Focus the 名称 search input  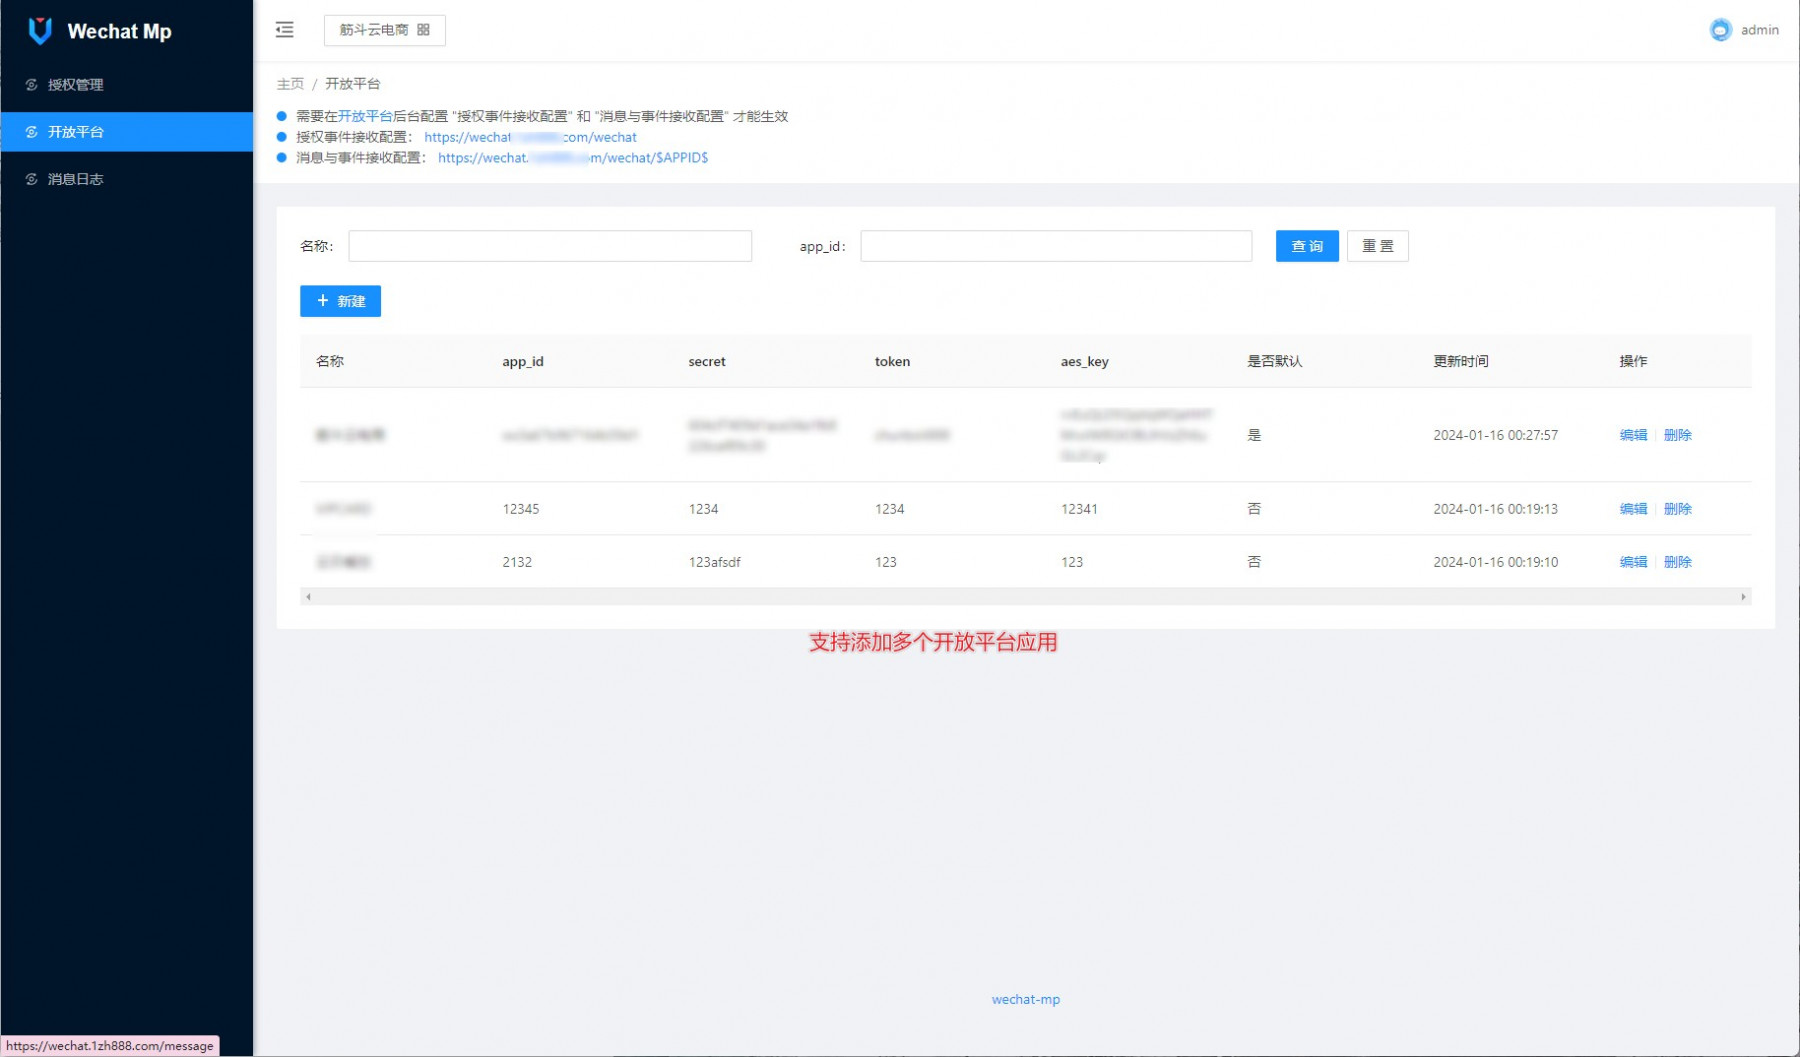pos(550,246)
